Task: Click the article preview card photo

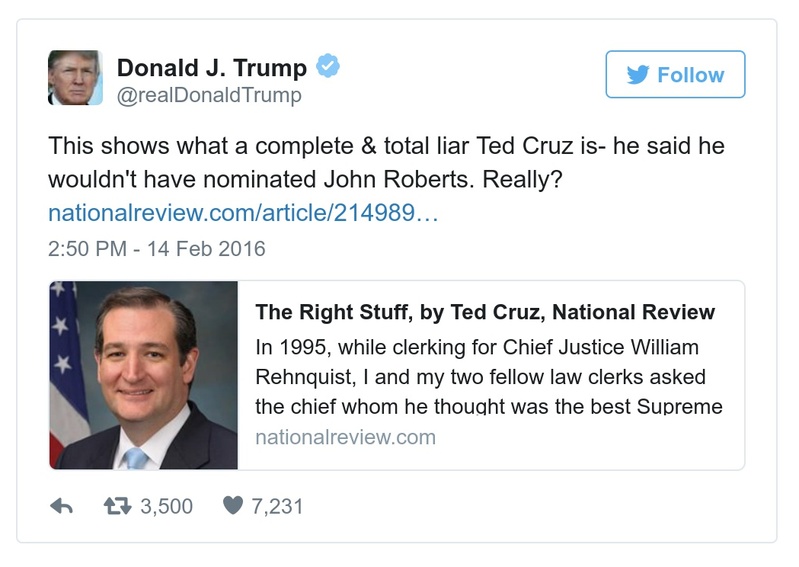Action: coord(143,375)
